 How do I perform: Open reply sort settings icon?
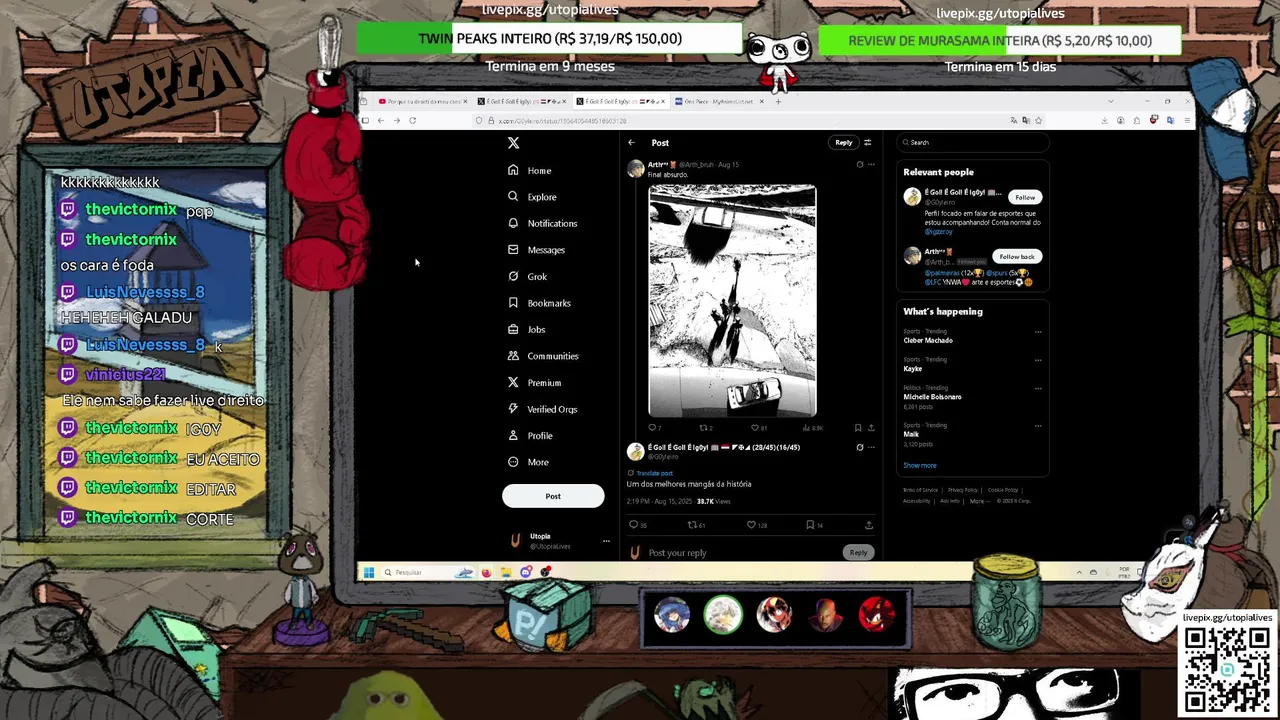867,142
